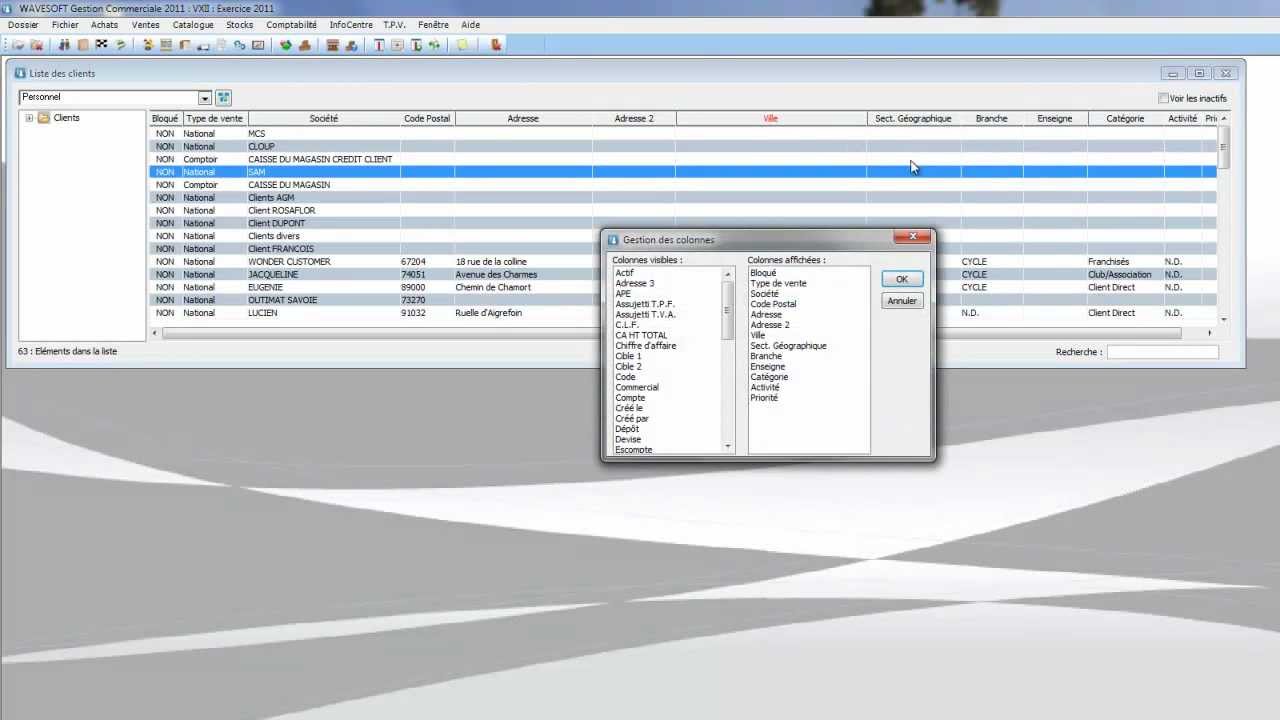Image resolution: width=1280 pixels, height=720 pixels.
Task: Click the delivery truck toolbar icon
Action: [x=203, y=45]
